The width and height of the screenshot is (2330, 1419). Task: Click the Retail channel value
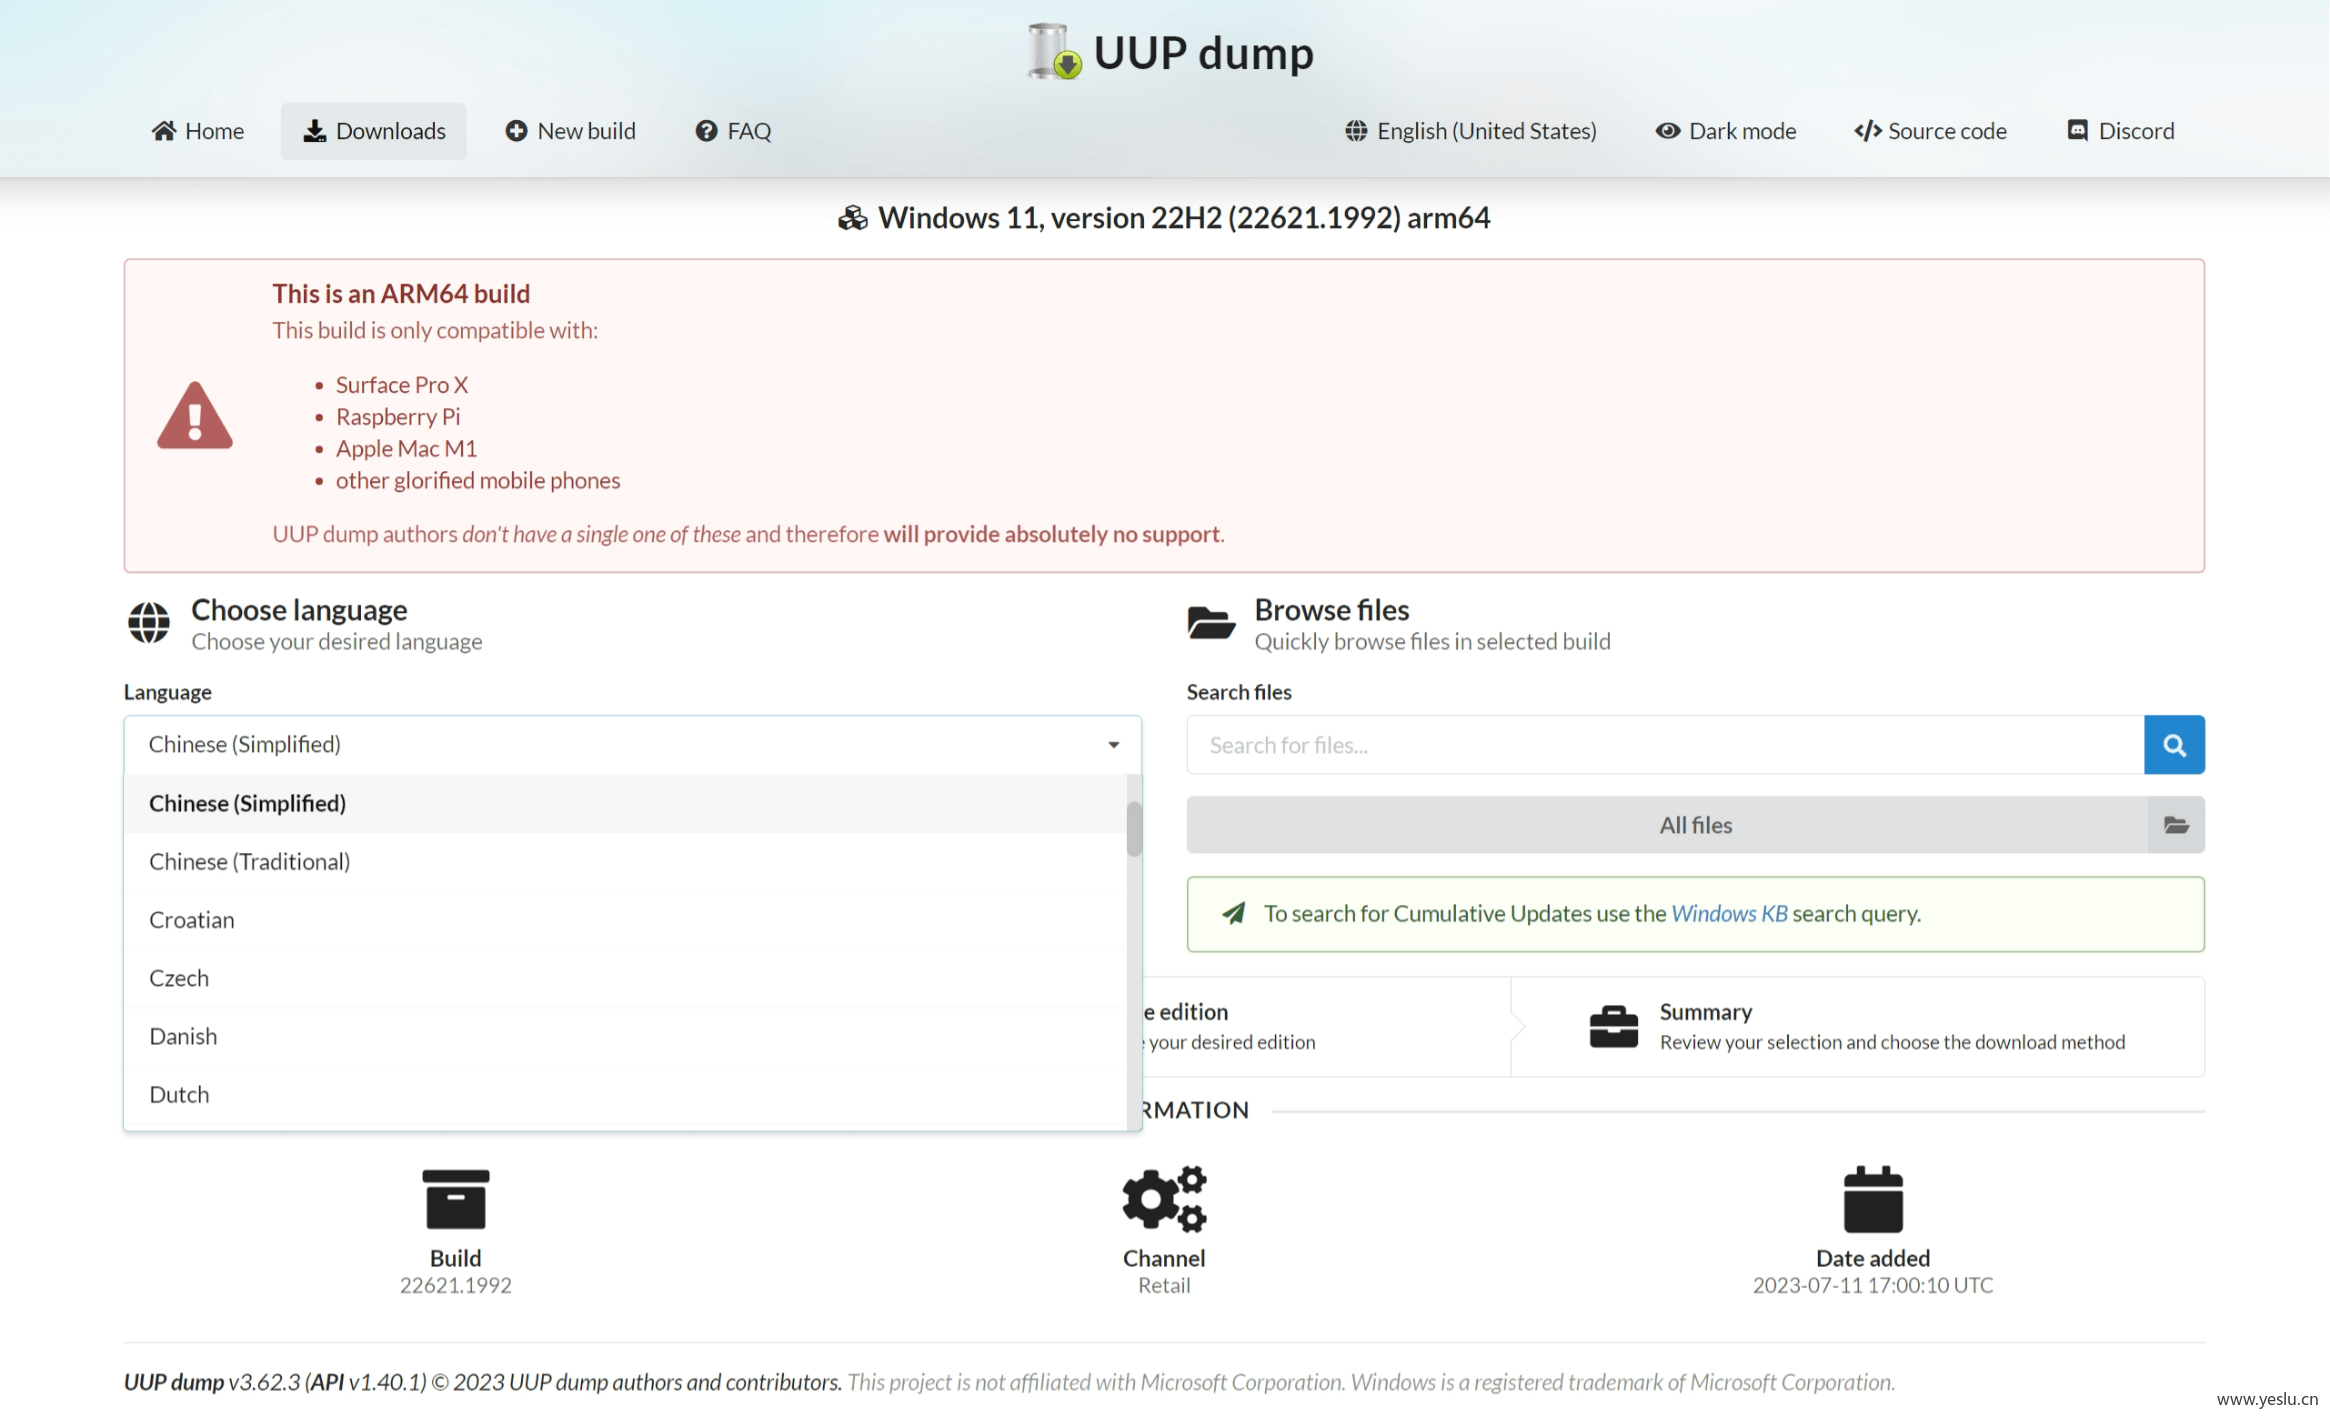(x=1164, y=1286)
